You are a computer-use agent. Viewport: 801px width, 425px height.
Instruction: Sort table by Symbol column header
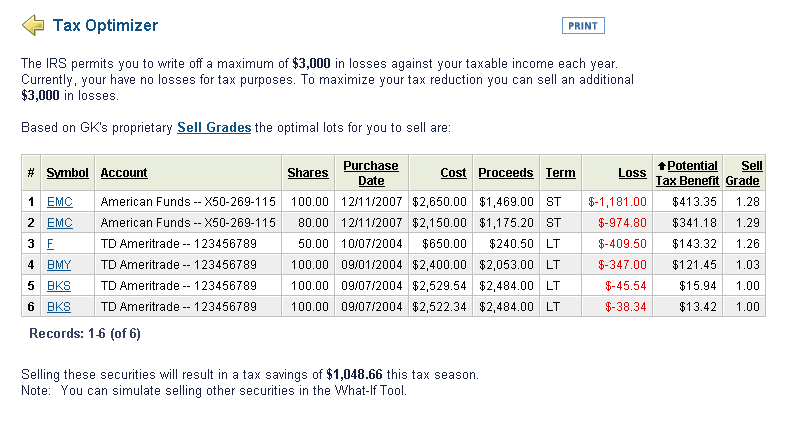point(67,173)
